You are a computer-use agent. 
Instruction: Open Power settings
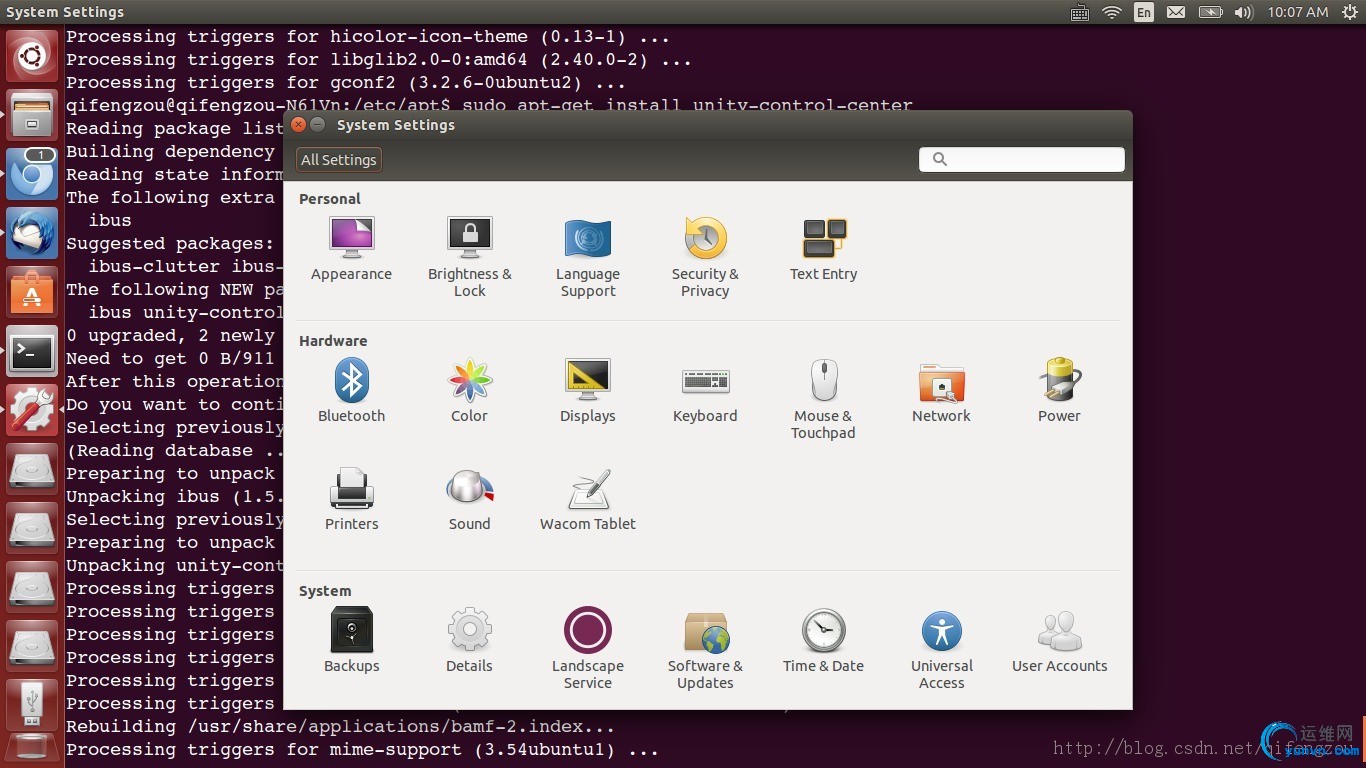(x=1059, y=392)
